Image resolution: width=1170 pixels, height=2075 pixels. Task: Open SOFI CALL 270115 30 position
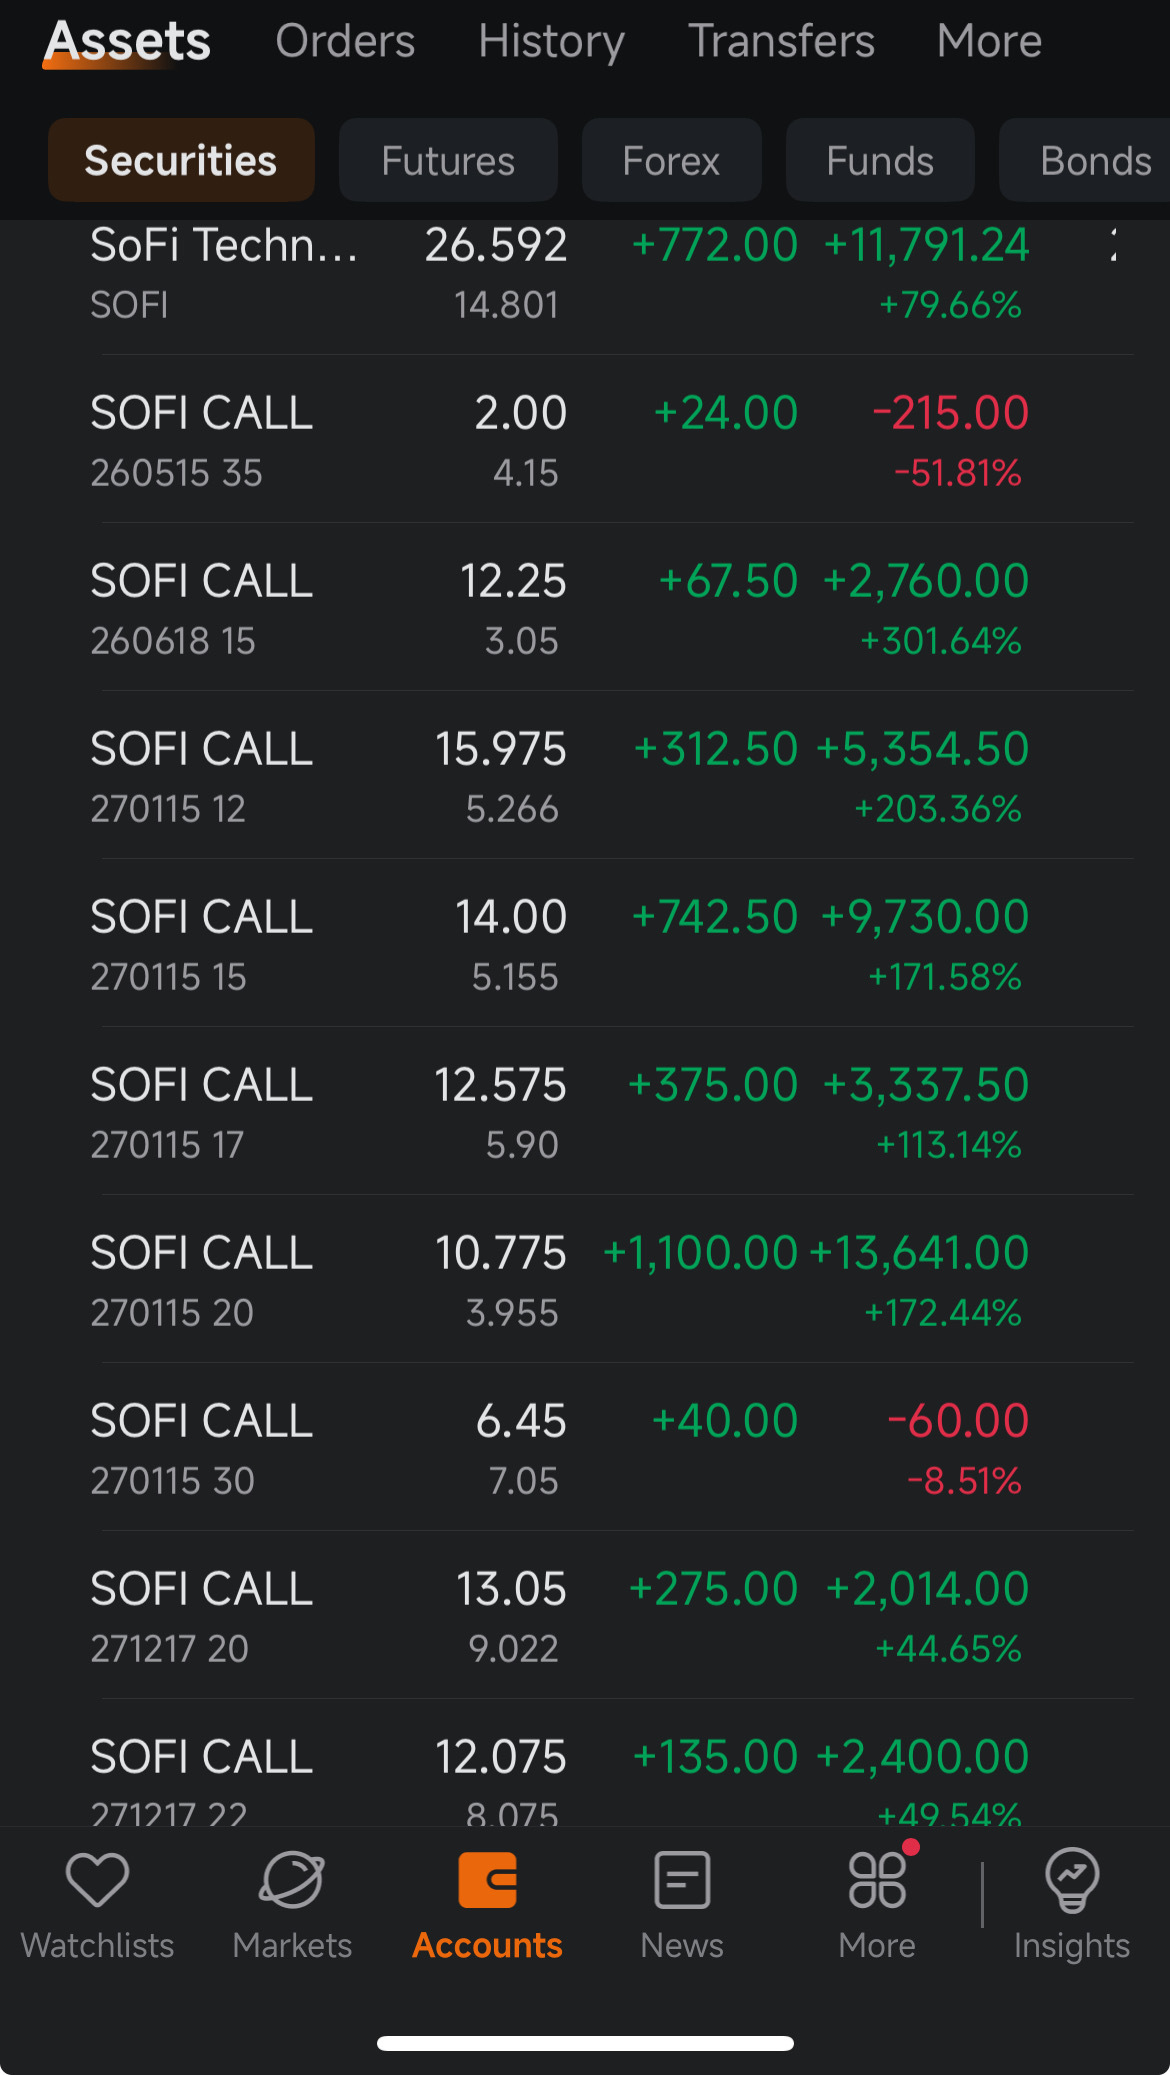tap(585, 1447)
